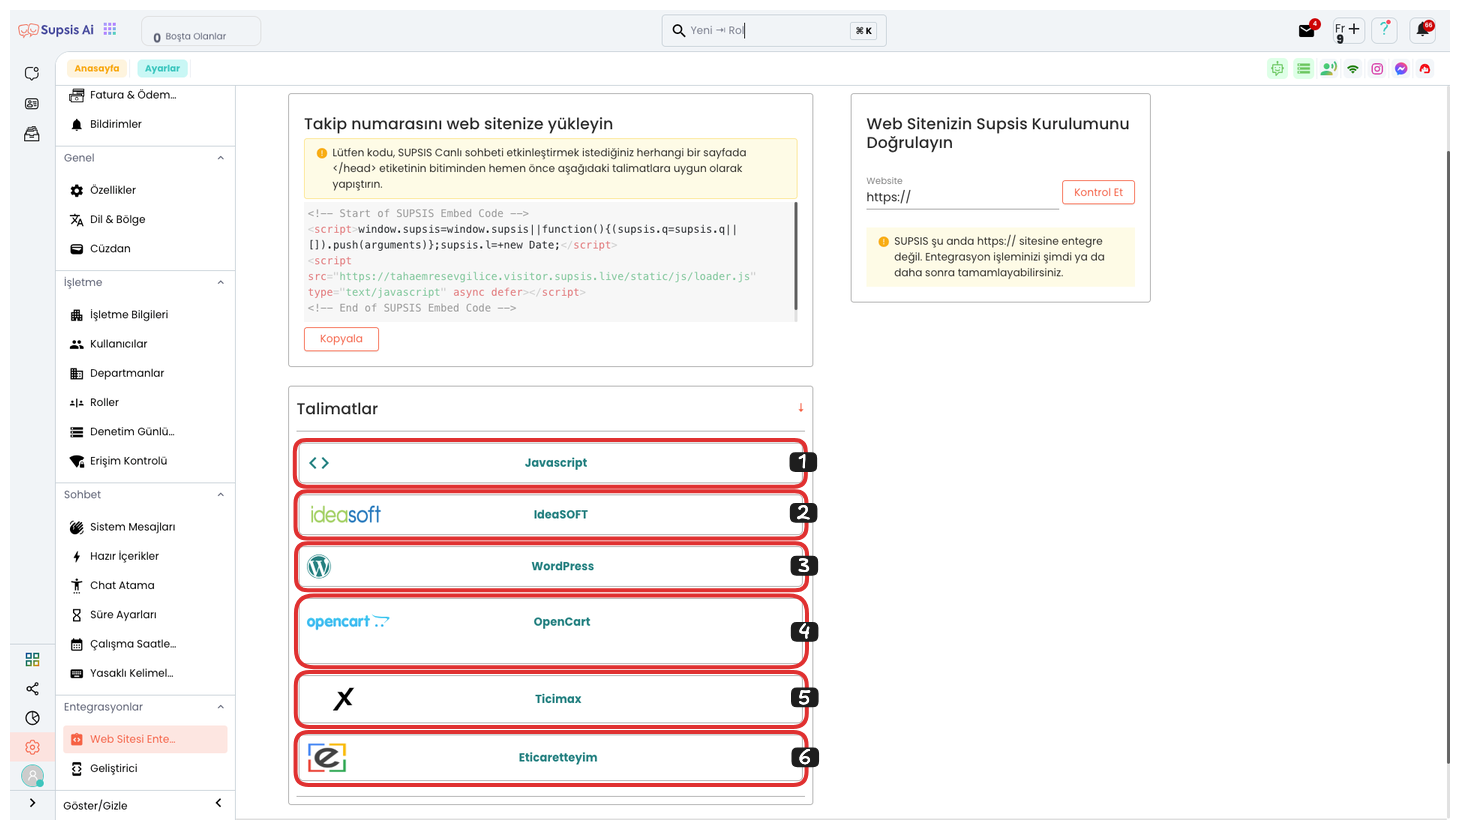Click the green chatbot robot icon
This screenshot has height=830, width=1460.
coord(1277,69)
